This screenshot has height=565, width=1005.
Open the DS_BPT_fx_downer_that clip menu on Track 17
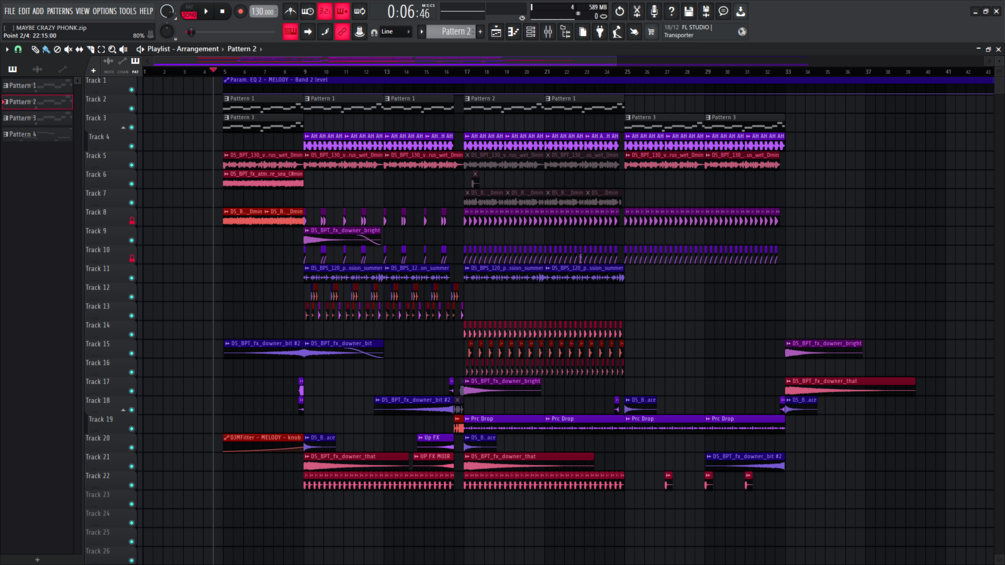pyautogui.click(x=788, y=381)
